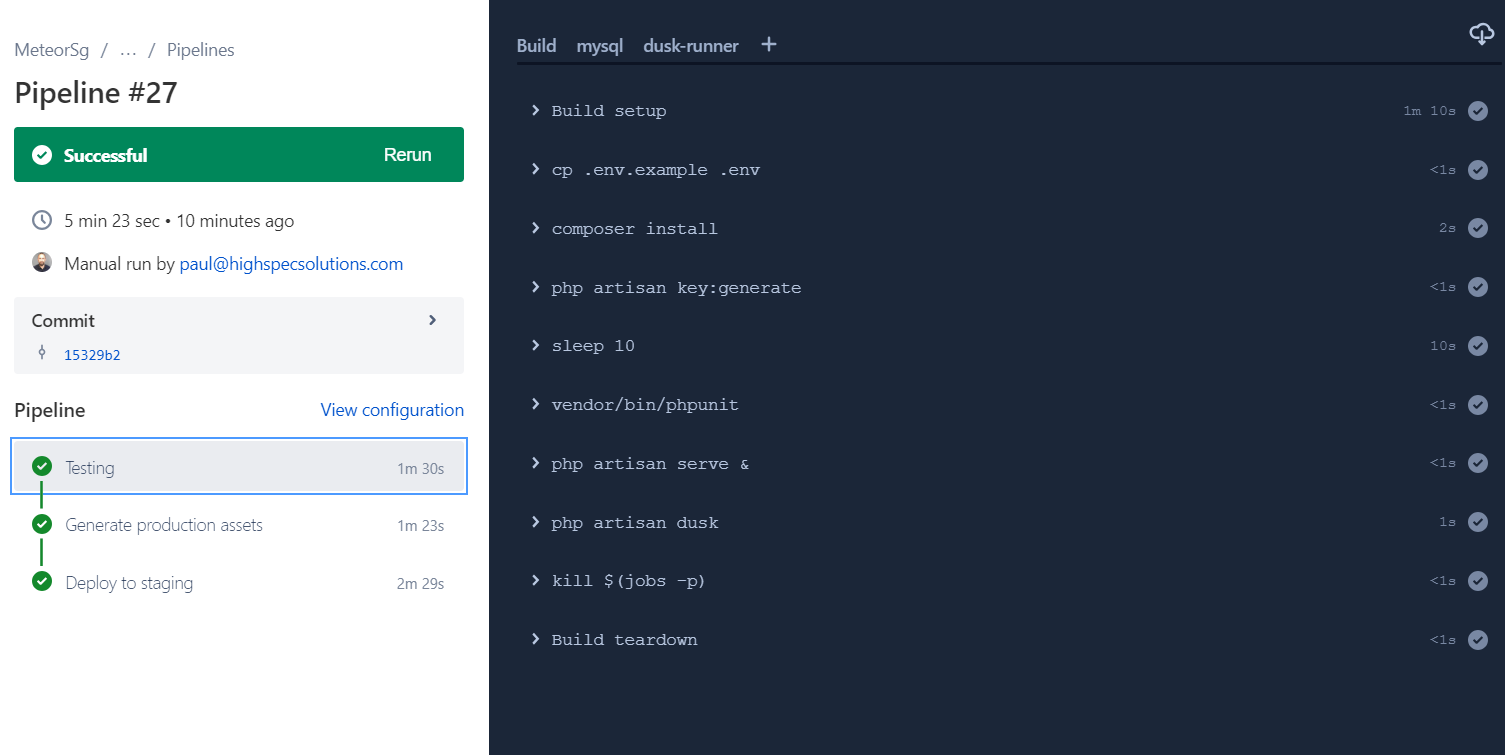Open the dusk-runner log tab

pyautogui.click(x=691, y=46)
